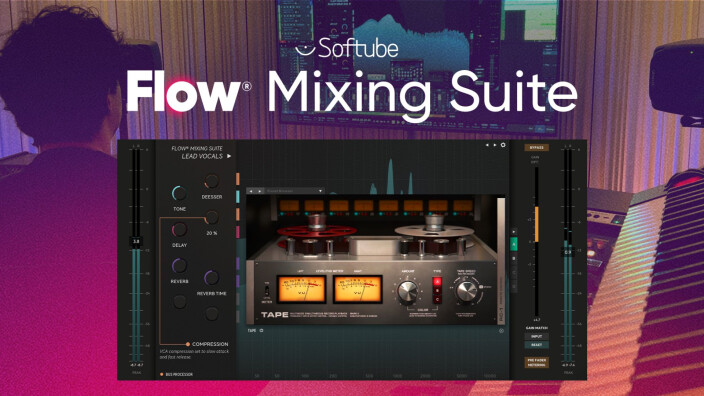The height and width of the screenshot is (396, 704).
Task: Click the Tape Speed knob
Action: (x=466, y=291)
